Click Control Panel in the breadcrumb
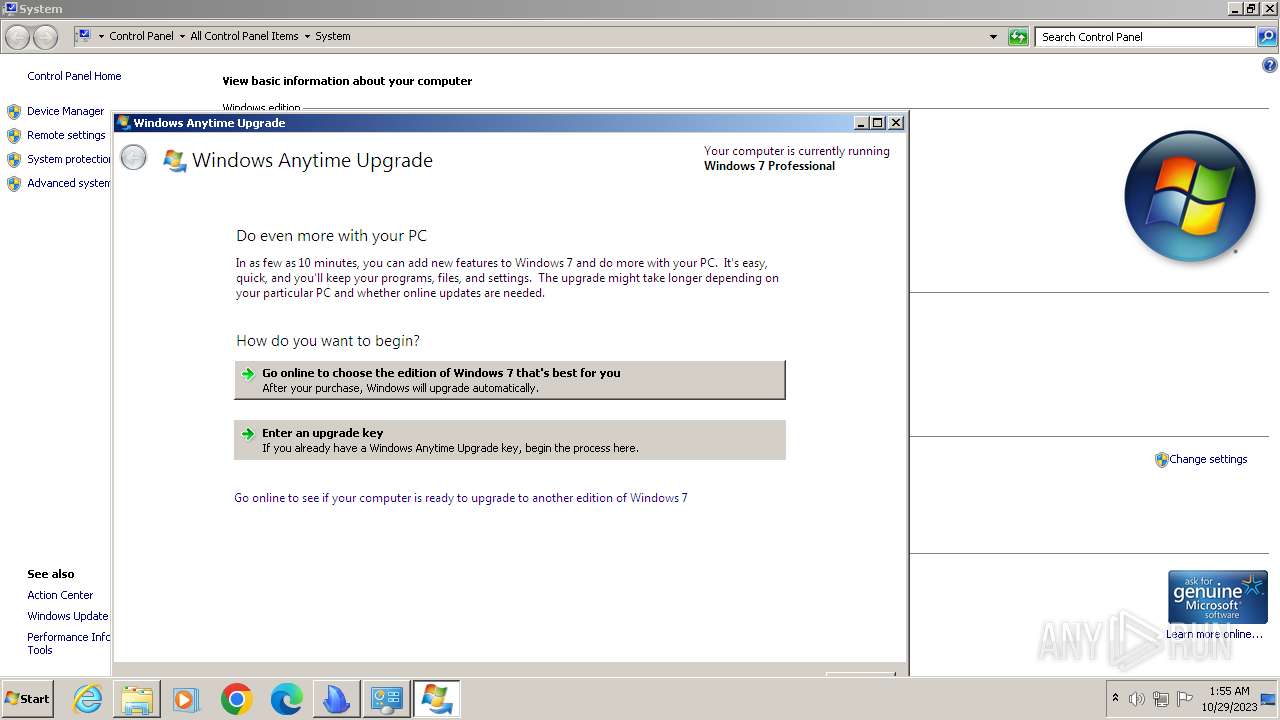1280x720 pixels. pyautogui.click(x=141, y=36)
